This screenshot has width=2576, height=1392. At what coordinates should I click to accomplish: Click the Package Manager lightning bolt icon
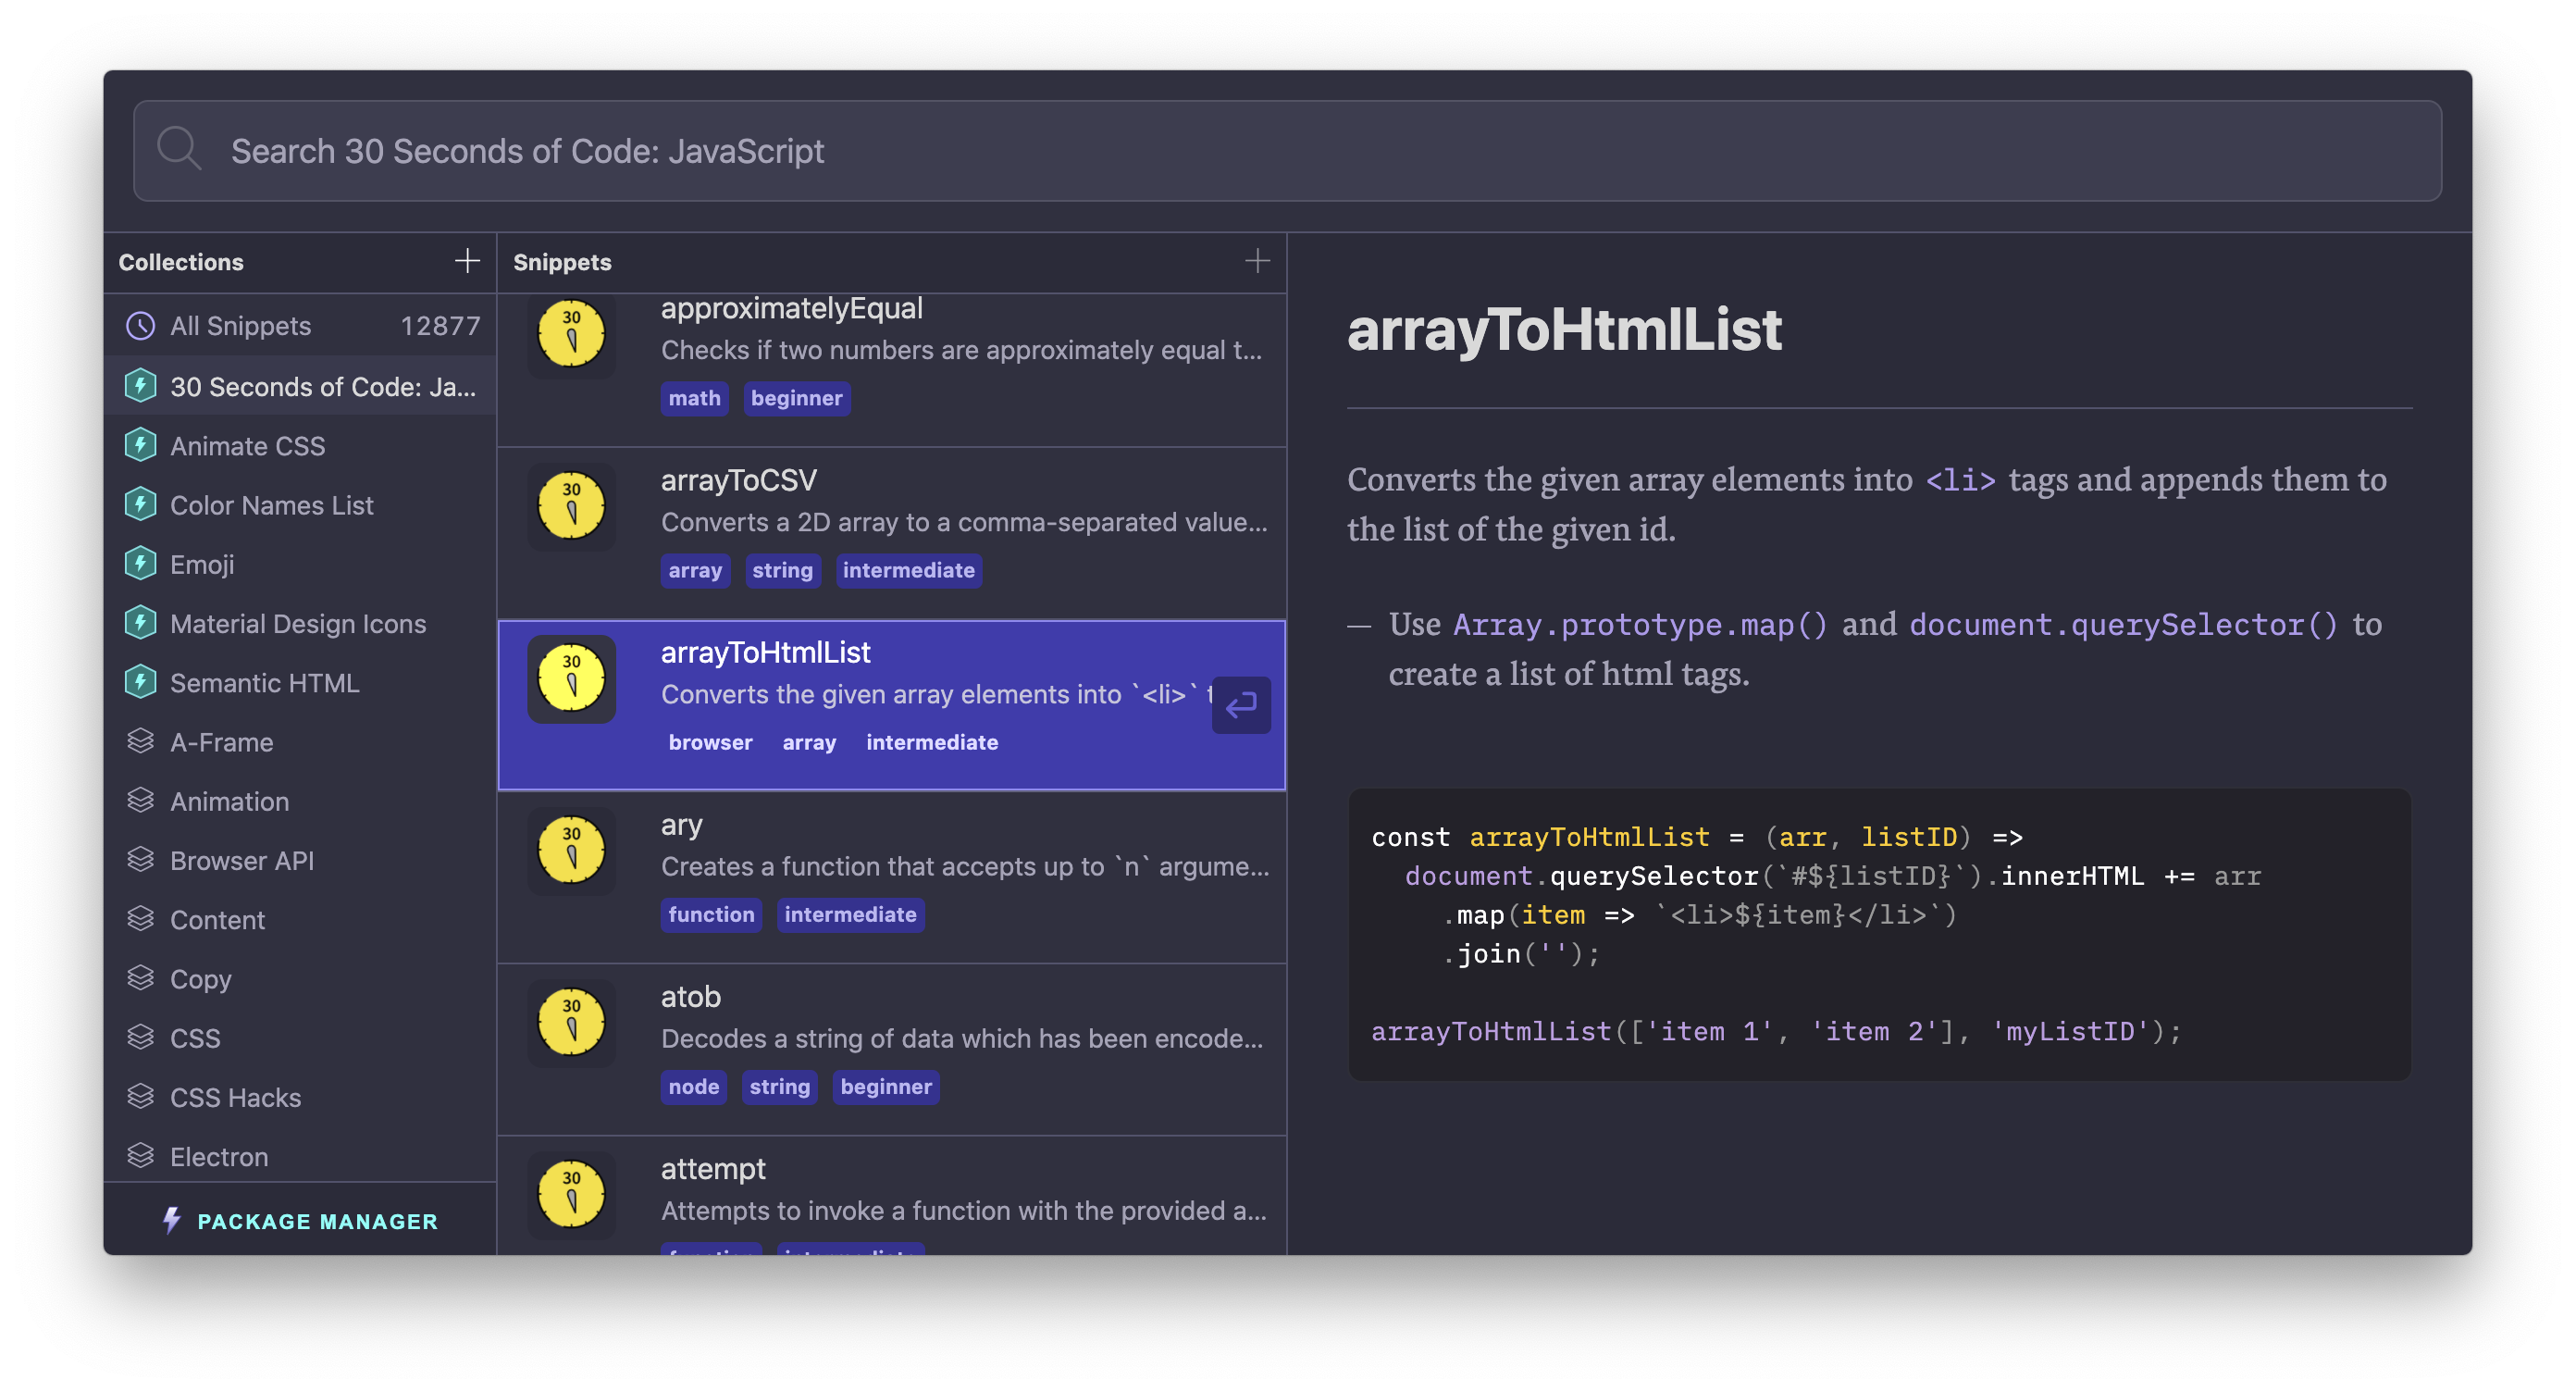click(x=172, y=1220)
